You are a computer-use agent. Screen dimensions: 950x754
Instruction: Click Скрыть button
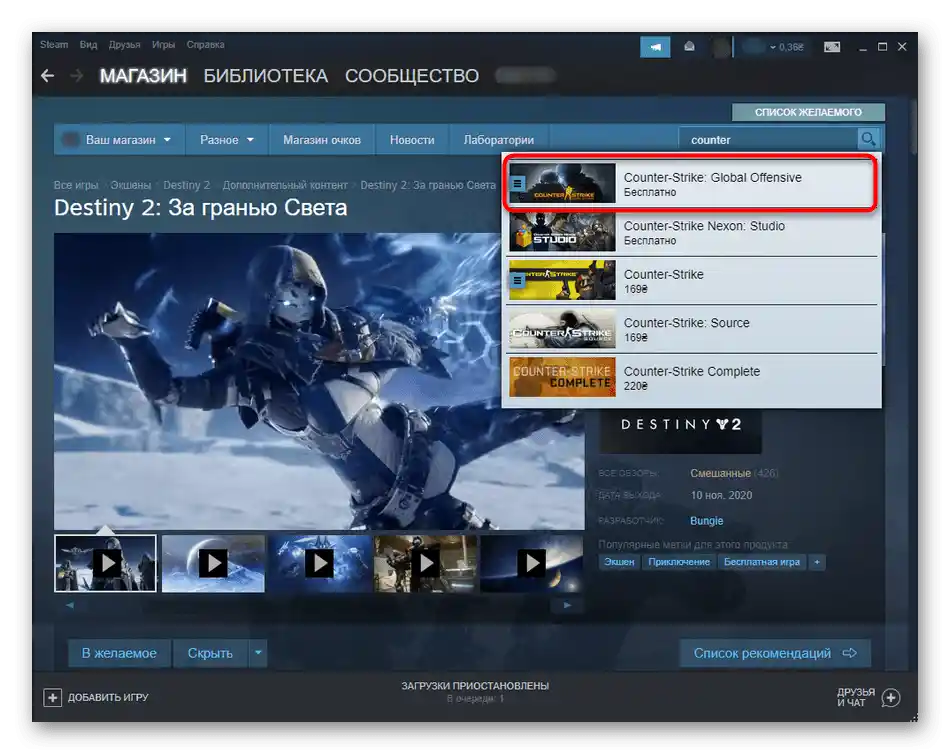point(210,653)
